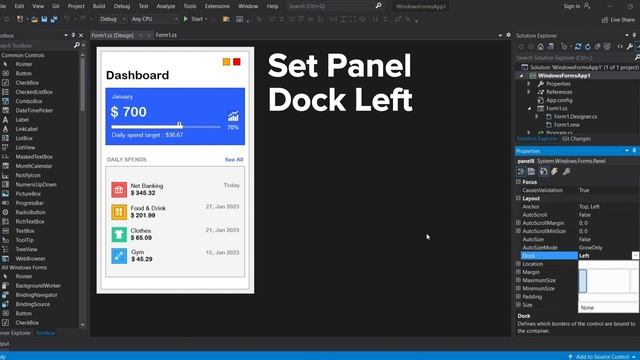Viewport: 640px width, 360px height.
Task: Expand Form1.Designer.cs node
Action: 537,116
